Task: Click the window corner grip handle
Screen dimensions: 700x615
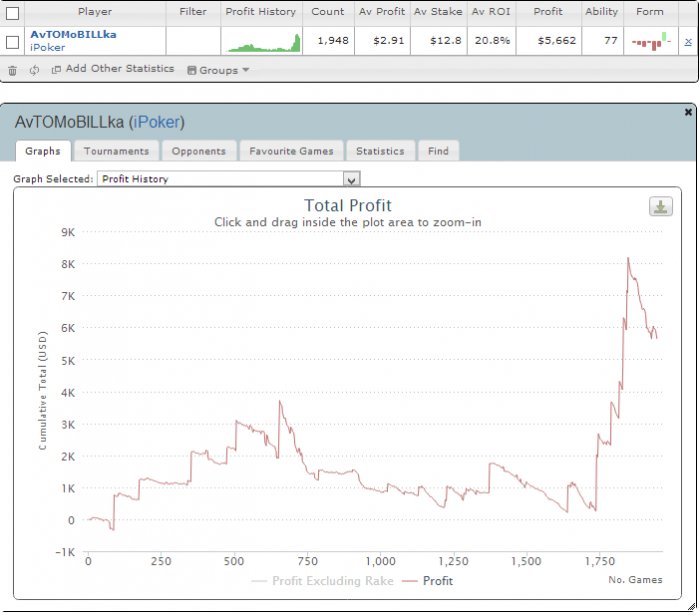Action: (x=692, y=606)
